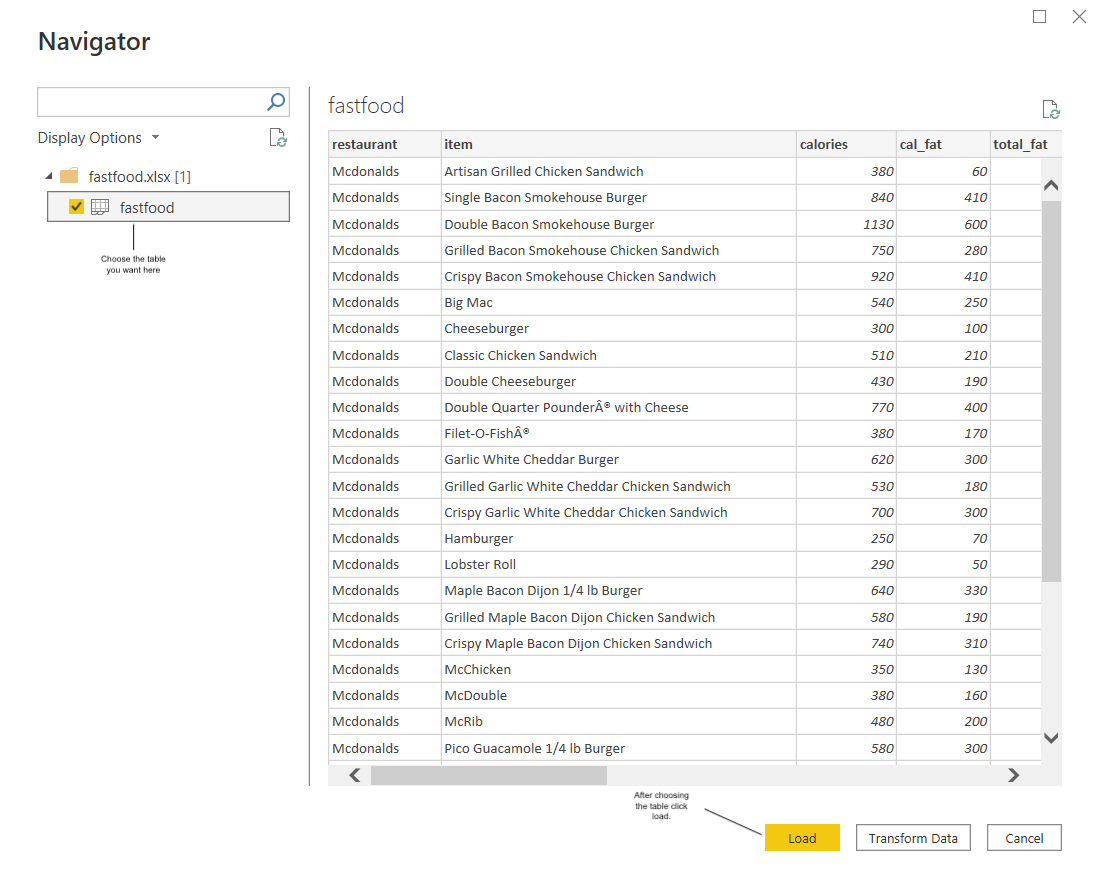Viewport: 1097px width, 872px height.
Task: Click the Cheeseburger item cell
Action: (x=618, y=328)
